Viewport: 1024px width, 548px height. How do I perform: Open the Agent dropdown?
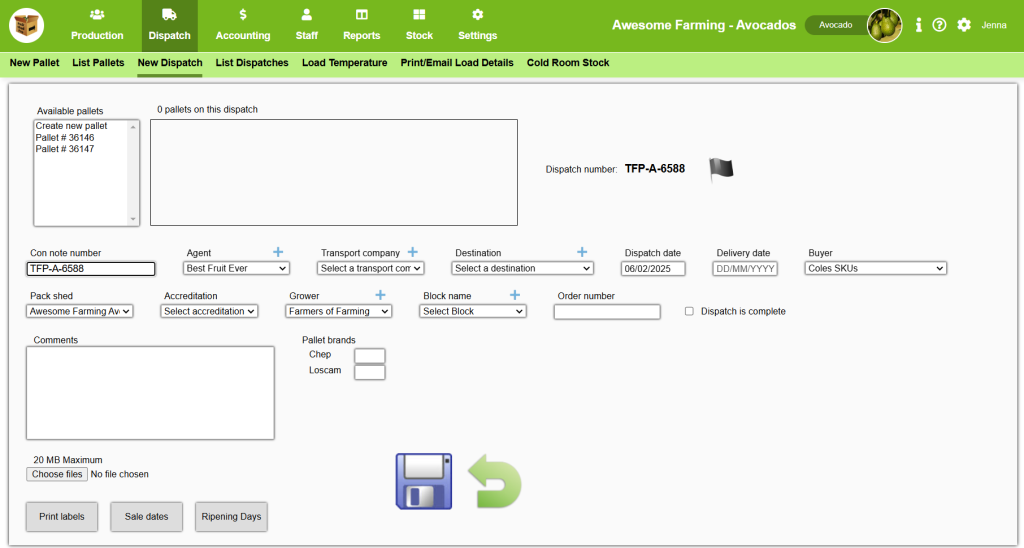[236, 268]
